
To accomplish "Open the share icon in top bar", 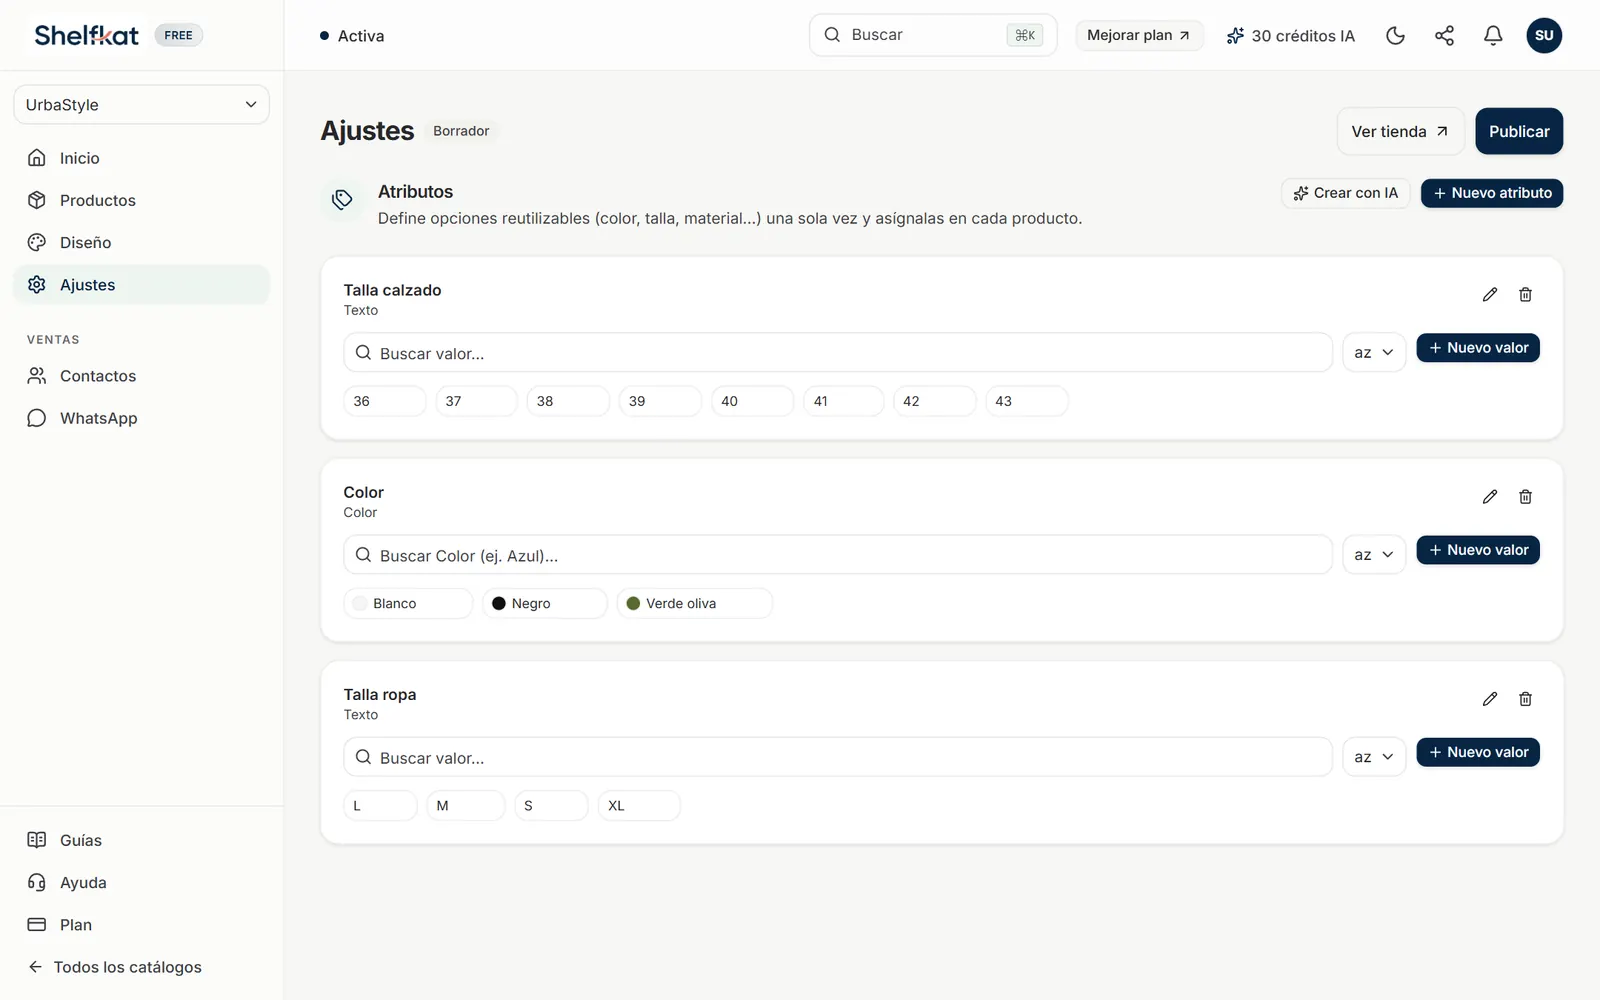I will point(1444,36).
